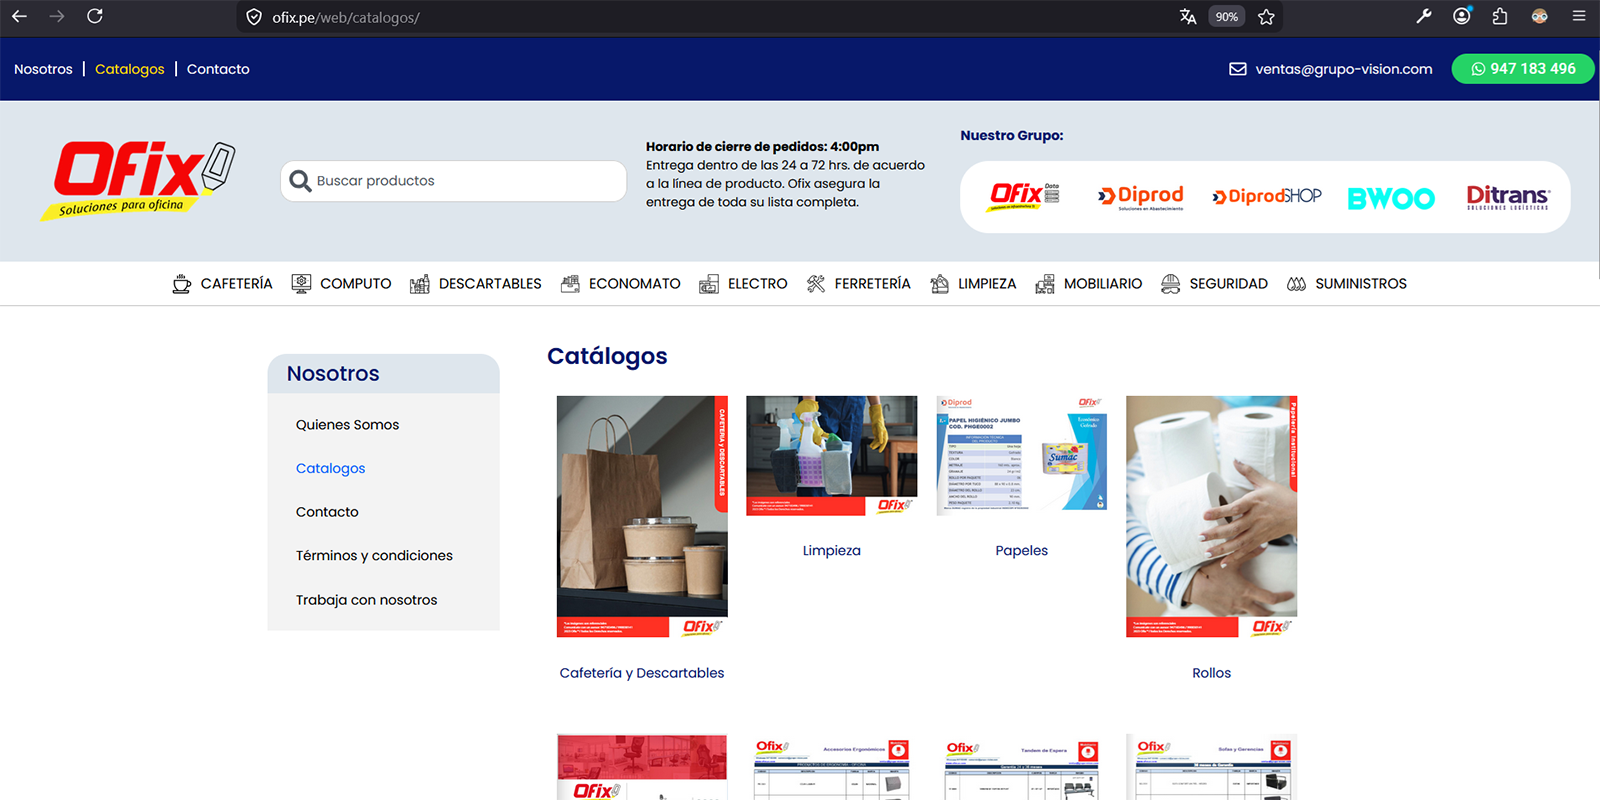Go back with the browser back arrow

19,16
